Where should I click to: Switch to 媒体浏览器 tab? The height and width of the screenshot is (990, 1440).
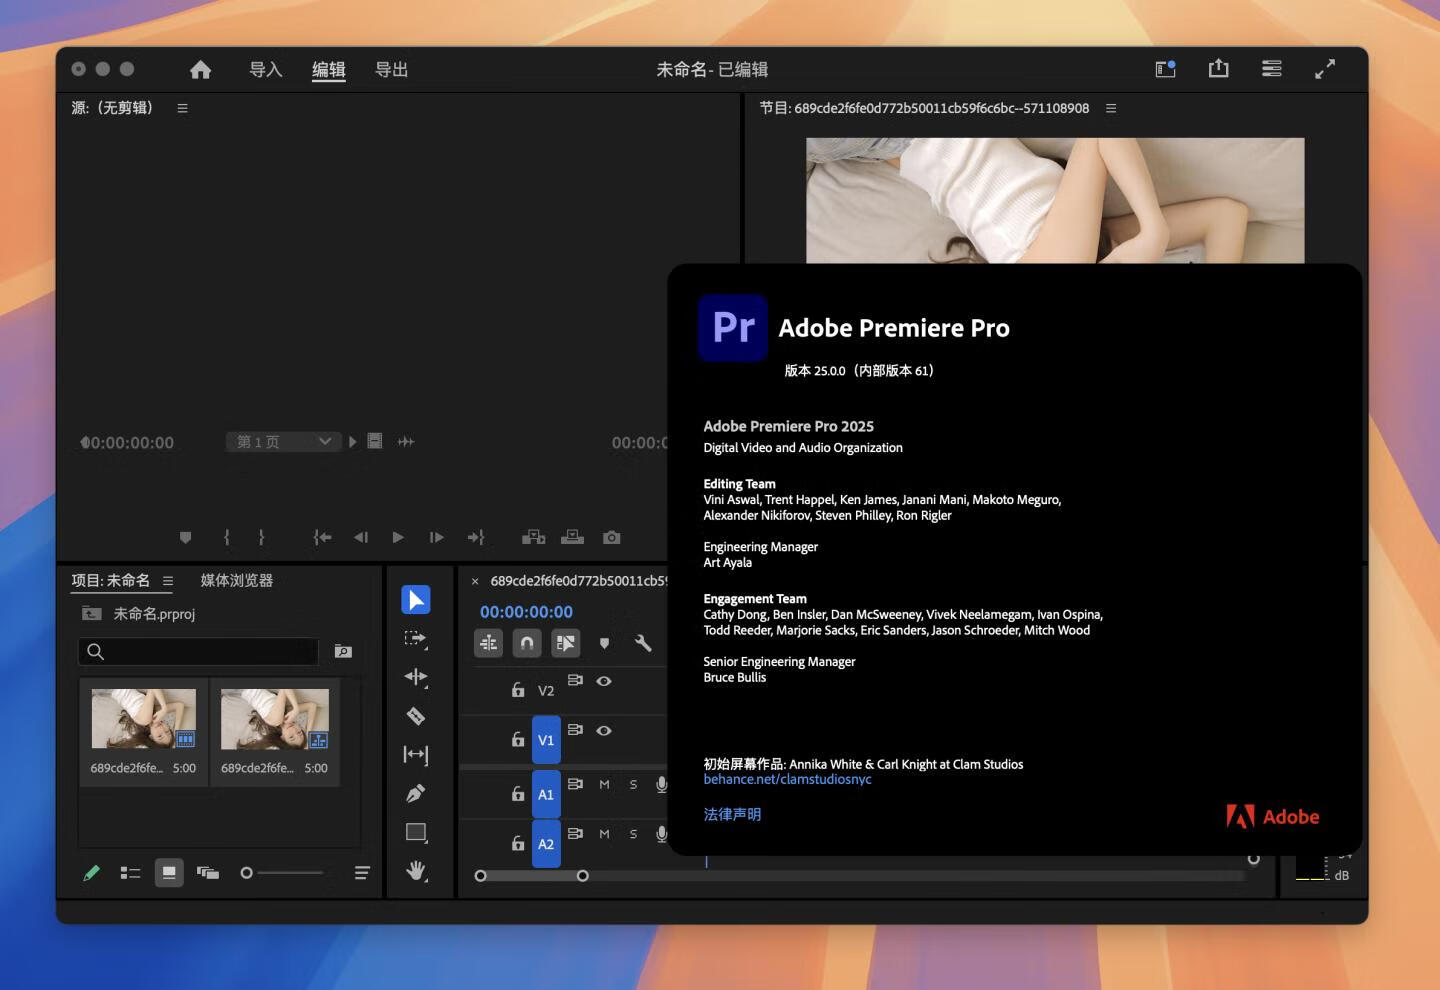[x=237, y=580]
